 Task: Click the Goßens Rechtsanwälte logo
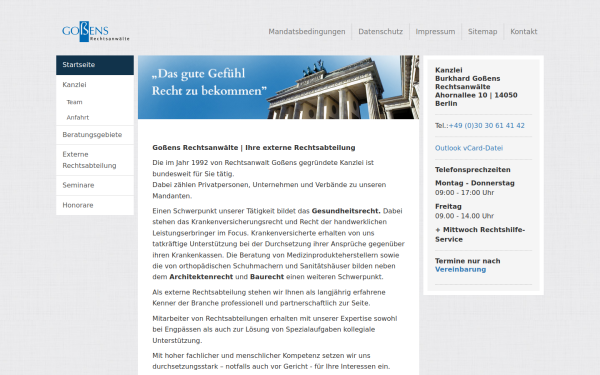click(x=96, y=31)
